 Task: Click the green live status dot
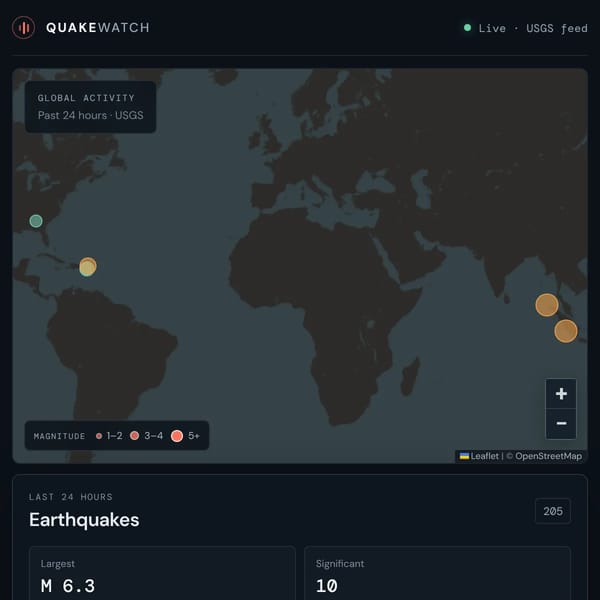(467, 28)
